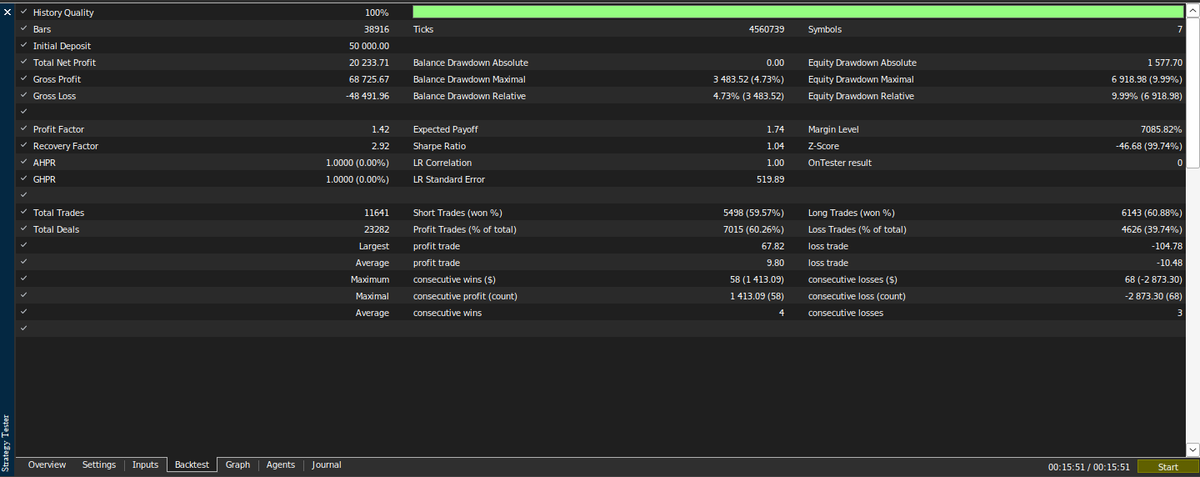Image resolution: width=1200 pixels, height=477 pixels.
Task: Click the Short Trades value 5498 (59.57%)
Action: tap(754, 213)
